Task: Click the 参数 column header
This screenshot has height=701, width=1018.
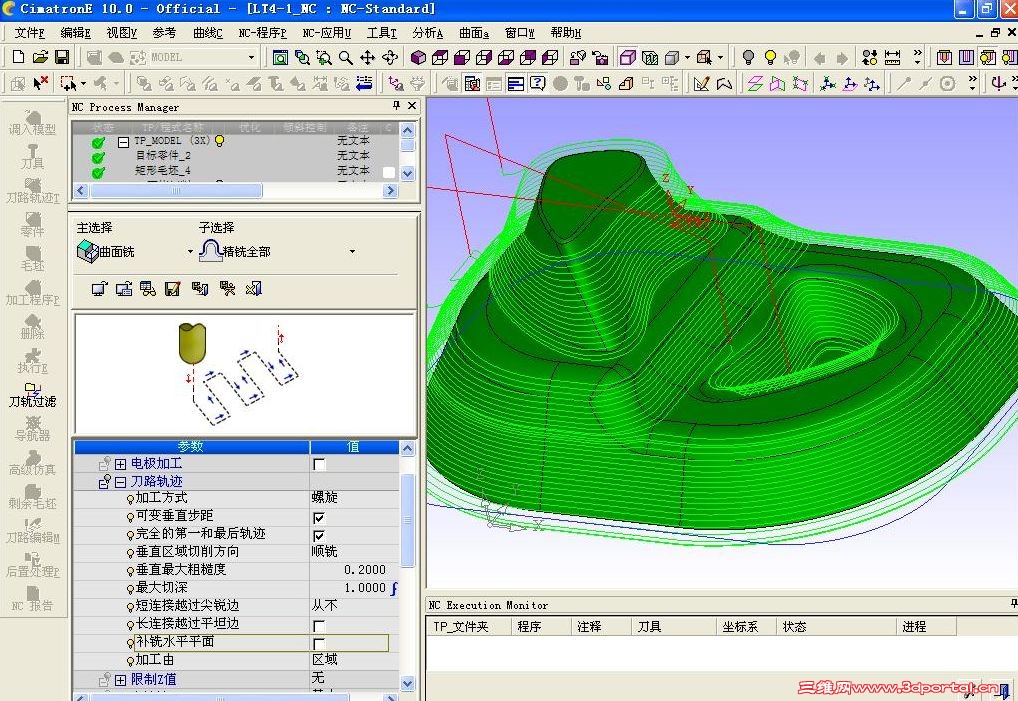Action: [192, 447]
